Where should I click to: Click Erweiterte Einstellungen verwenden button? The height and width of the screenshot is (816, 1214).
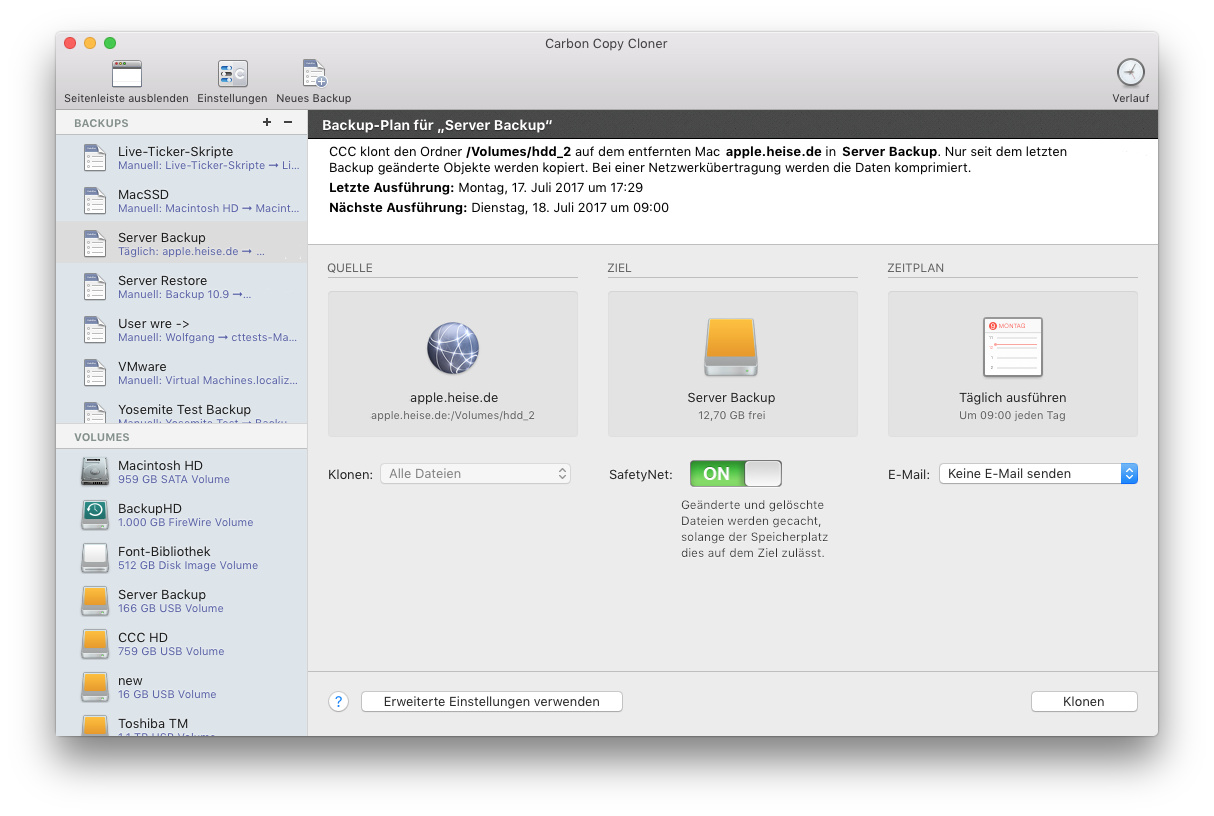491,702
